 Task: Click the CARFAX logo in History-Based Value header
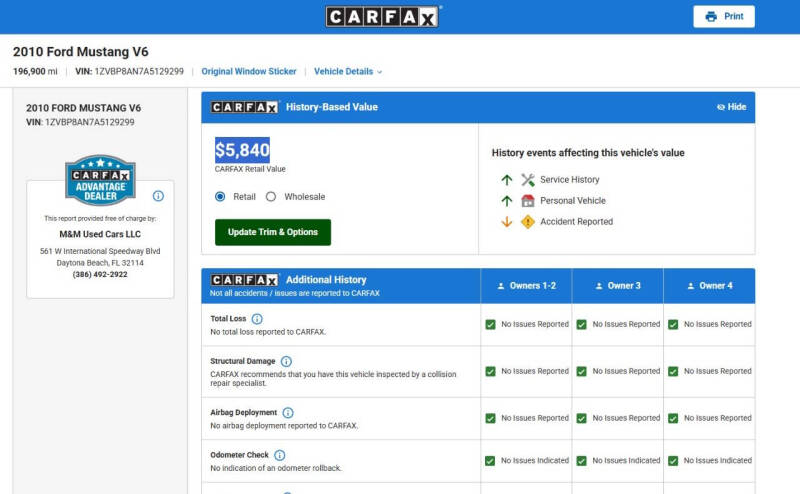coord(244,107)
